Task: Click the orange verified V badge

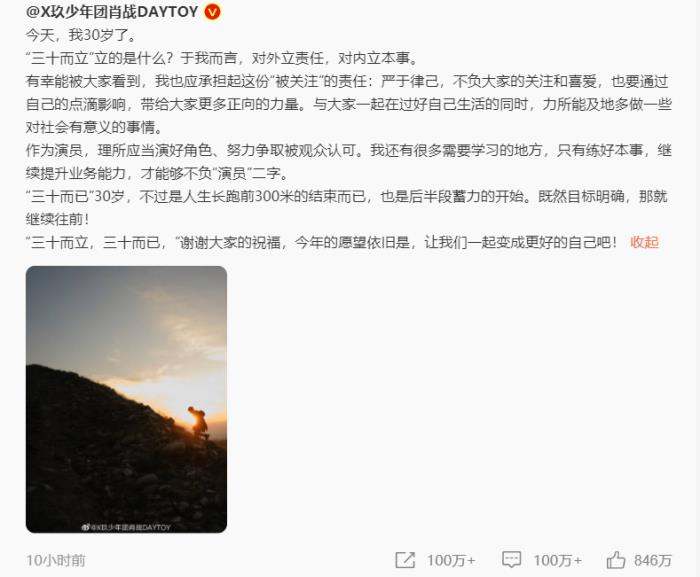Action: tap(212, 12)
